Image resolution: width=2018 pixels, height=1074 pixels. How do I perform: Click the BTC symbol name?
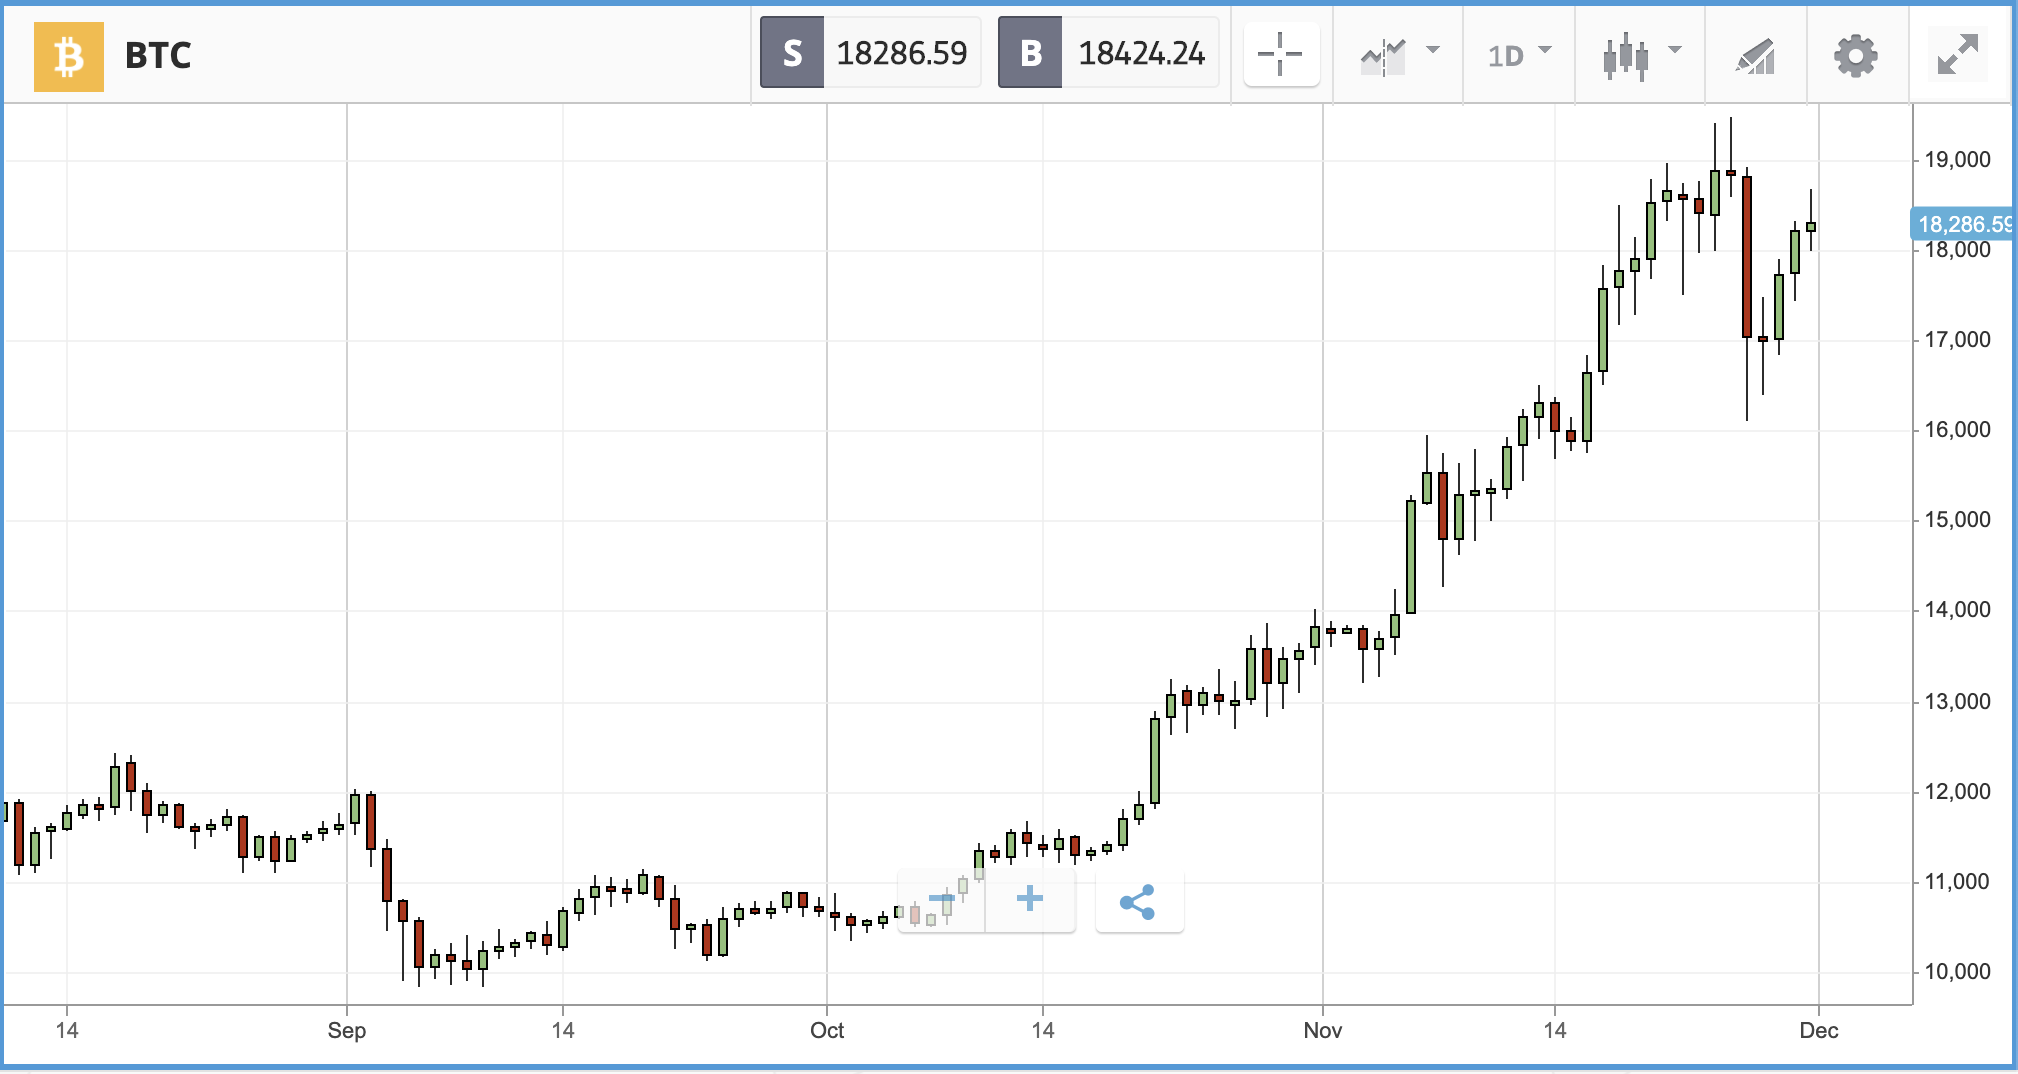[158, 56]
